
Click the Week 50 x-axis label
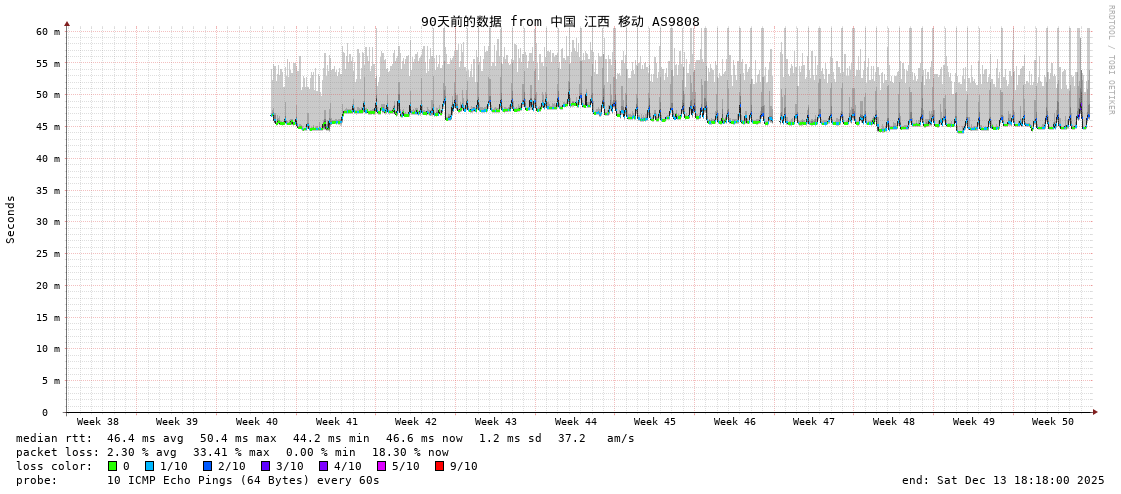tap(1053, 422)
